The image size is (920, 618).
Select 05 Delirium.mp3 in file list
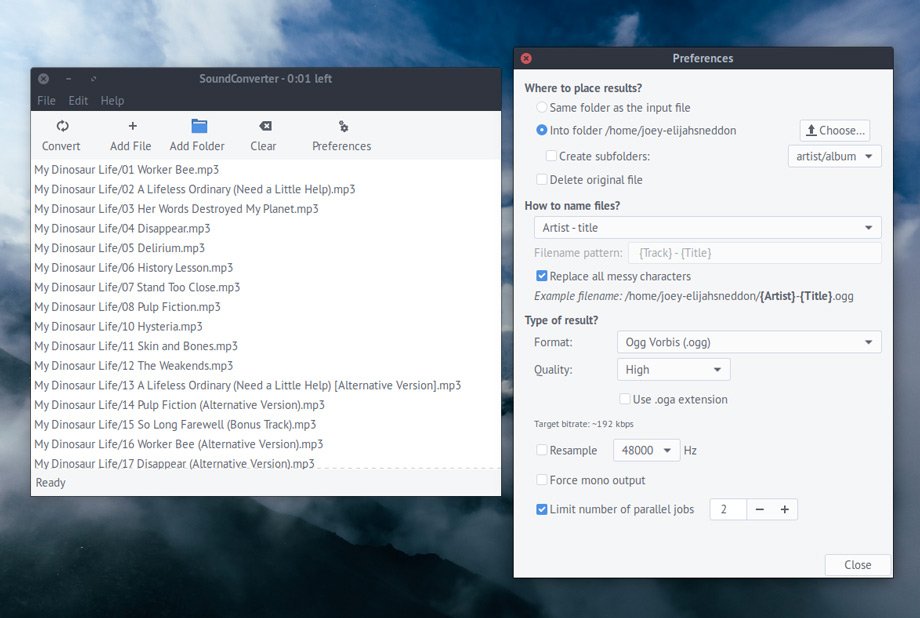click(x=119, y=248)
